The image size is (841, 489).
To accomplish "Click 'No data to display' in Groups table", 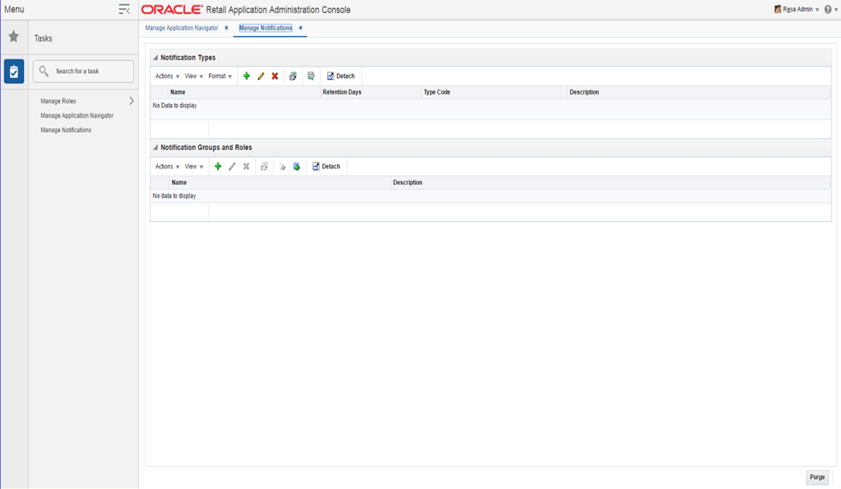I will (x=174, y=196).
